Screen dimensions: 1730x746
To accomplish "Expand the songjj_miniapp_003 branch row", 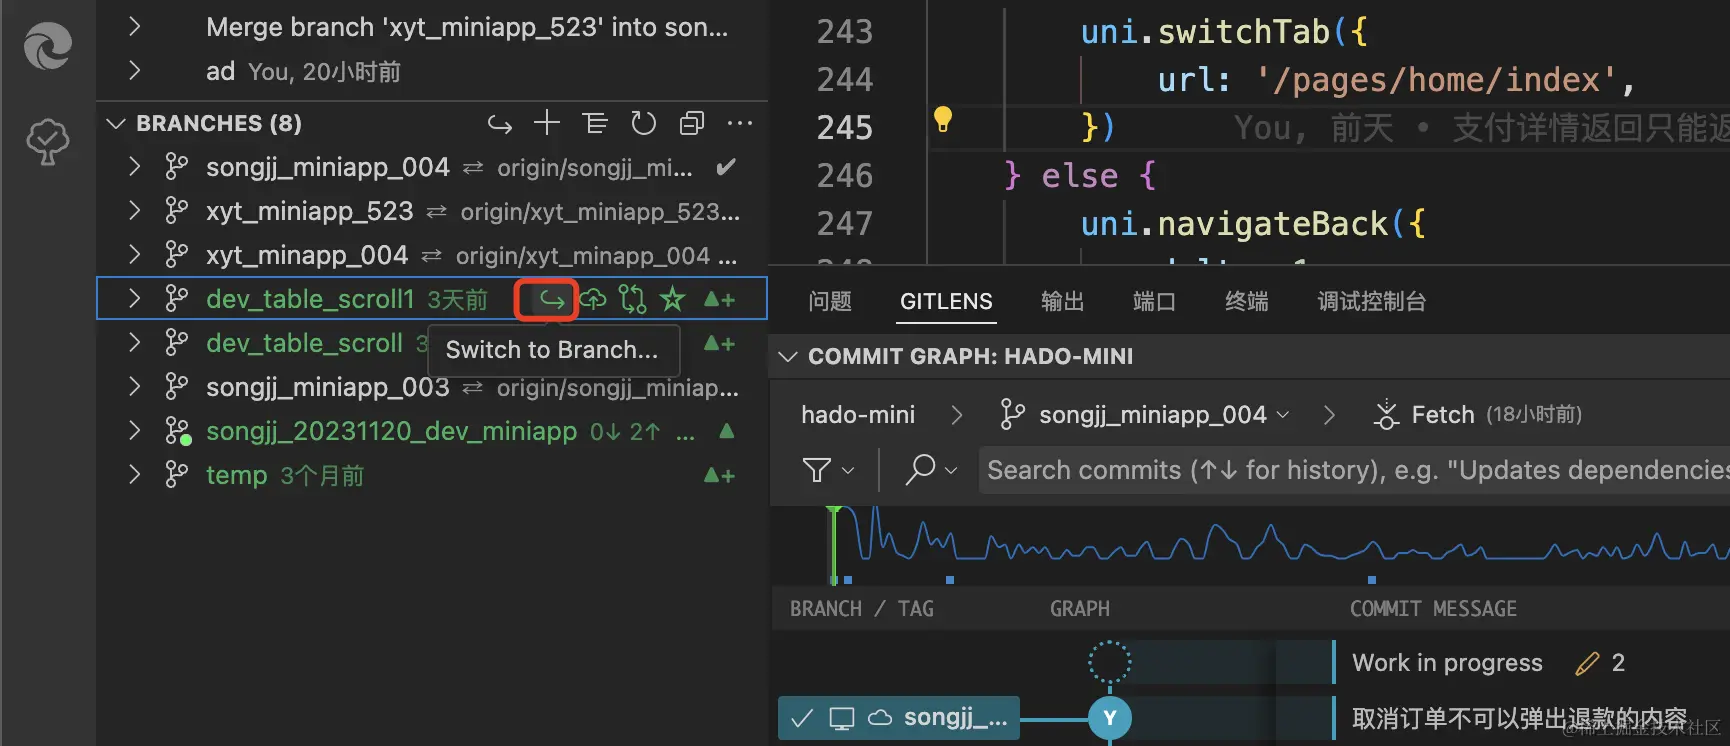I will [x=134, y=386].
